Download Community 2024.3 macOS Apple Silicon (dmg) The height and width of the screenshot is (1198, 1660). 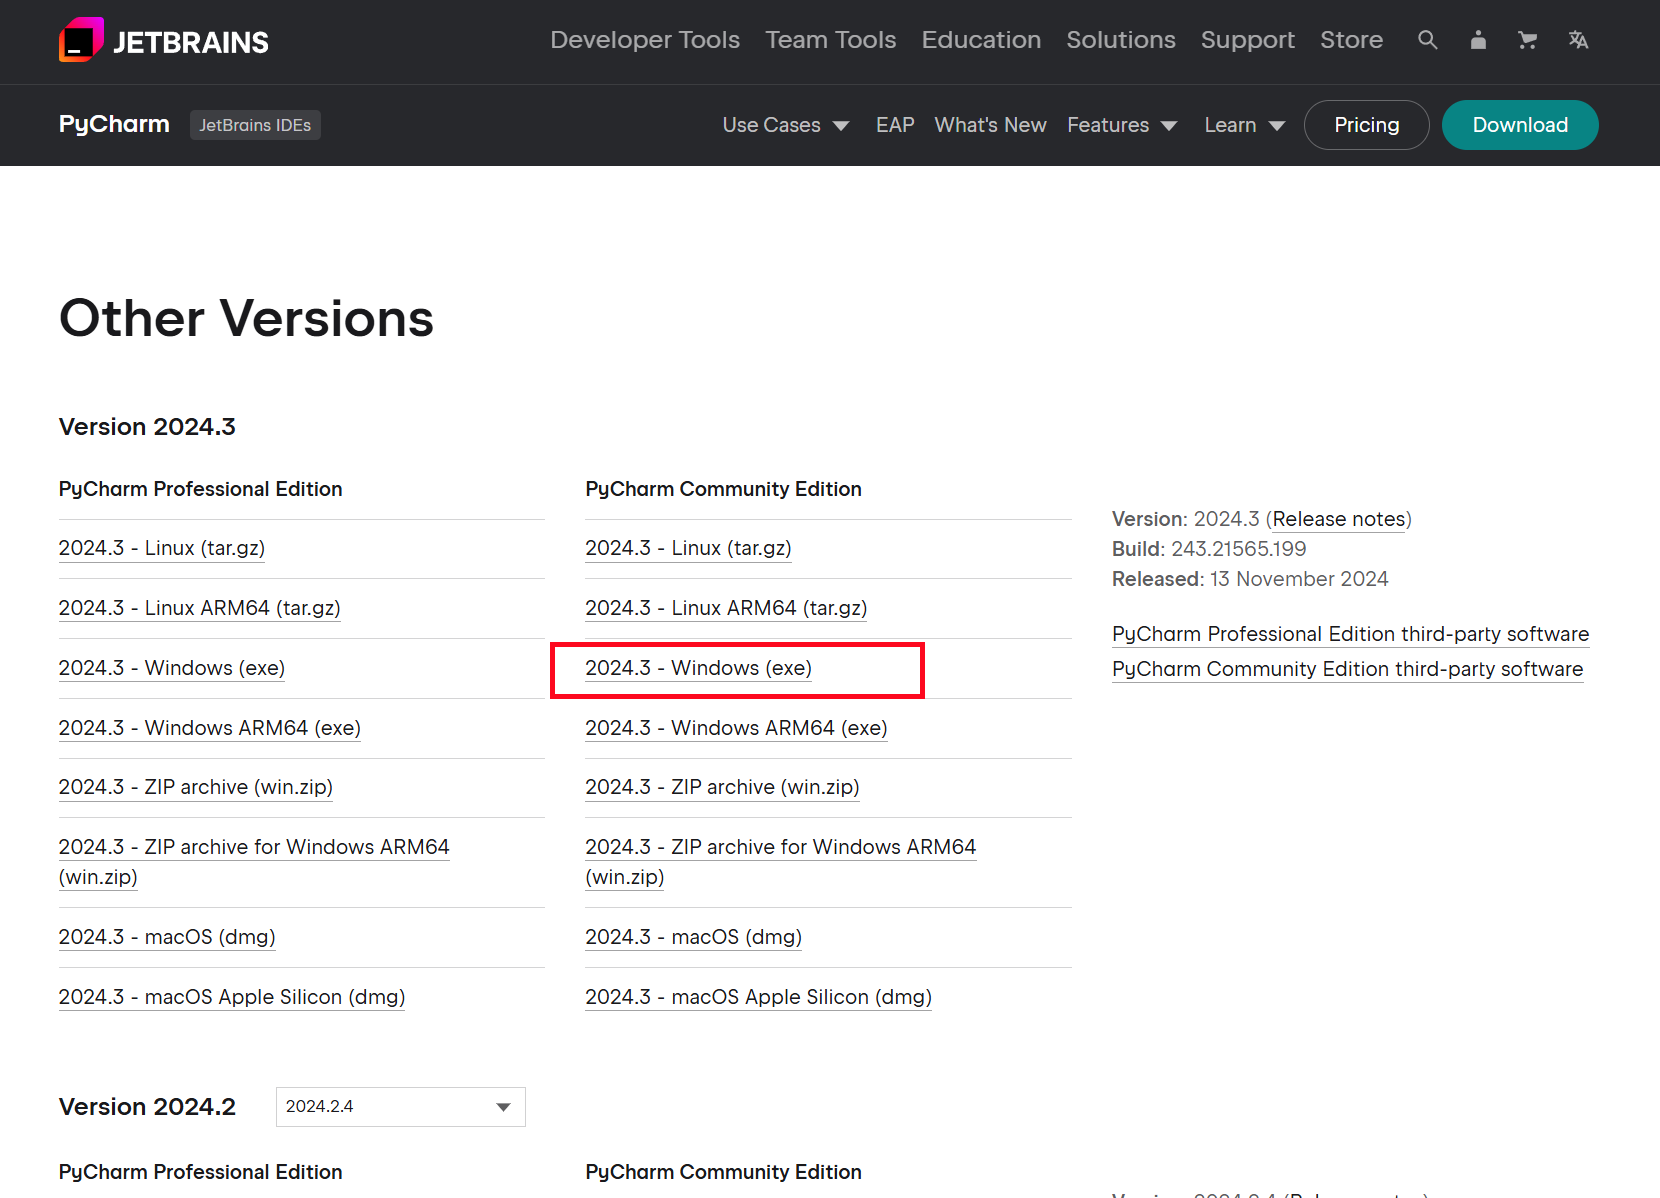pos(758,997)
